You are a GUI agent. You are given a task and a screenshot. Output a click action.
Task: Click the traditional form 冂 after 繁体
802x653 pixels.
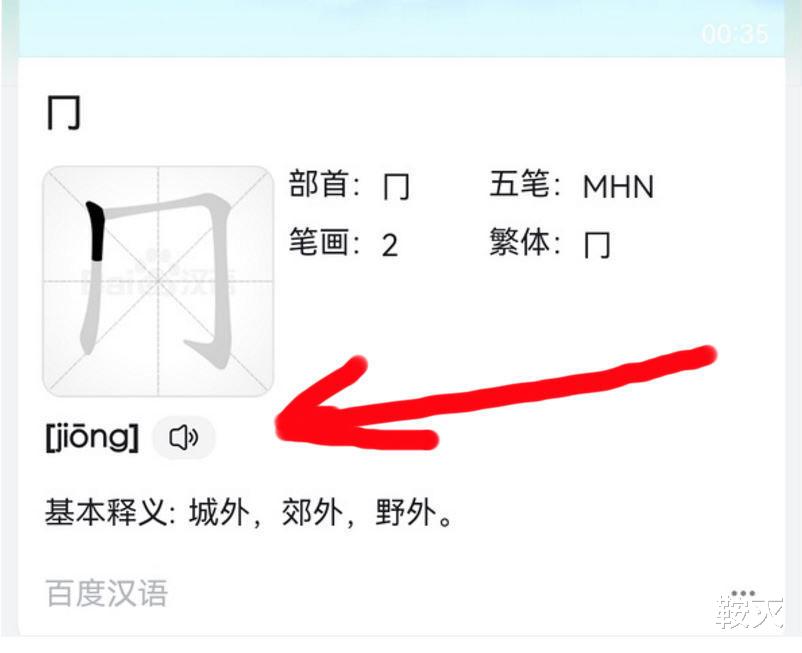tap(597, 245)
